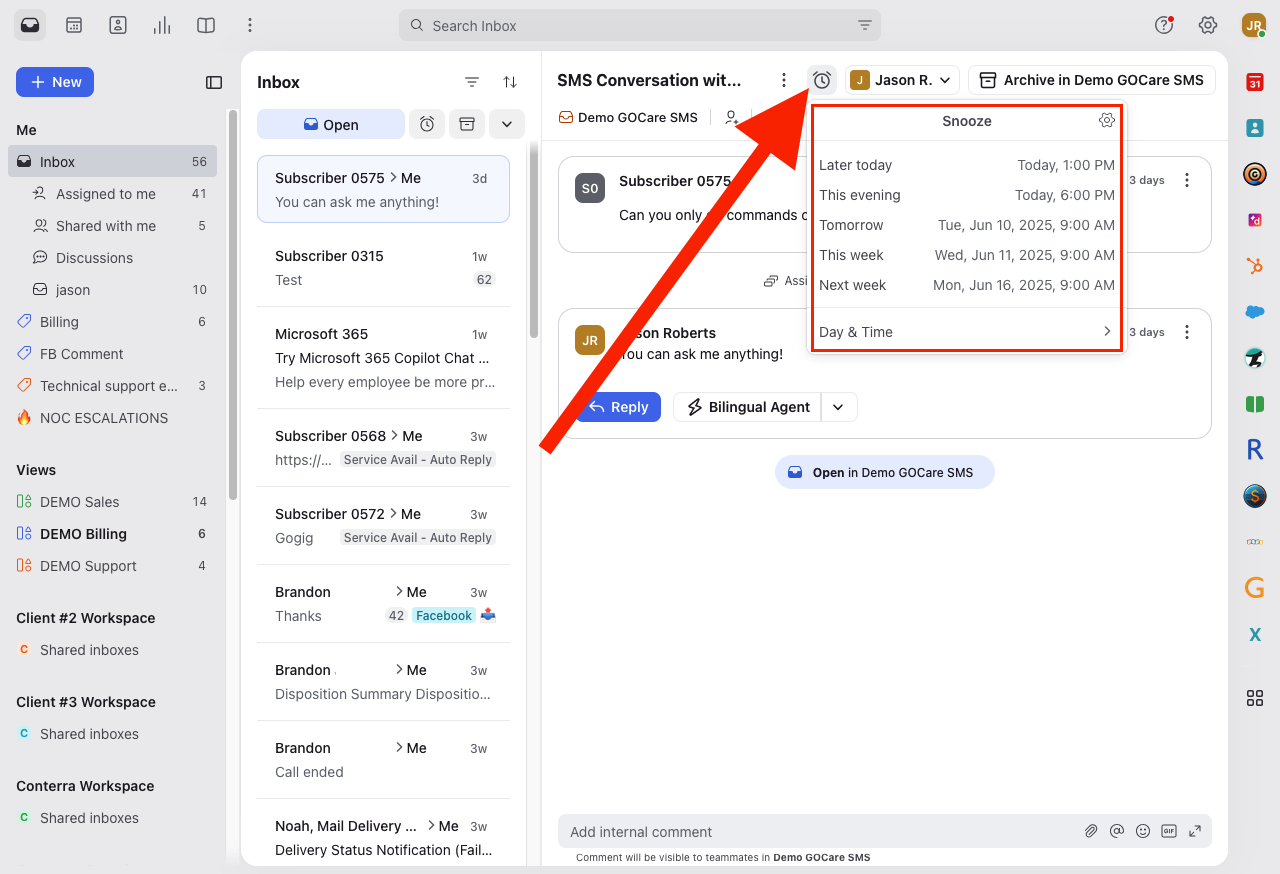Choose This week snooze option
Viewport: 1280px width, 874px height.
point(967,255)
